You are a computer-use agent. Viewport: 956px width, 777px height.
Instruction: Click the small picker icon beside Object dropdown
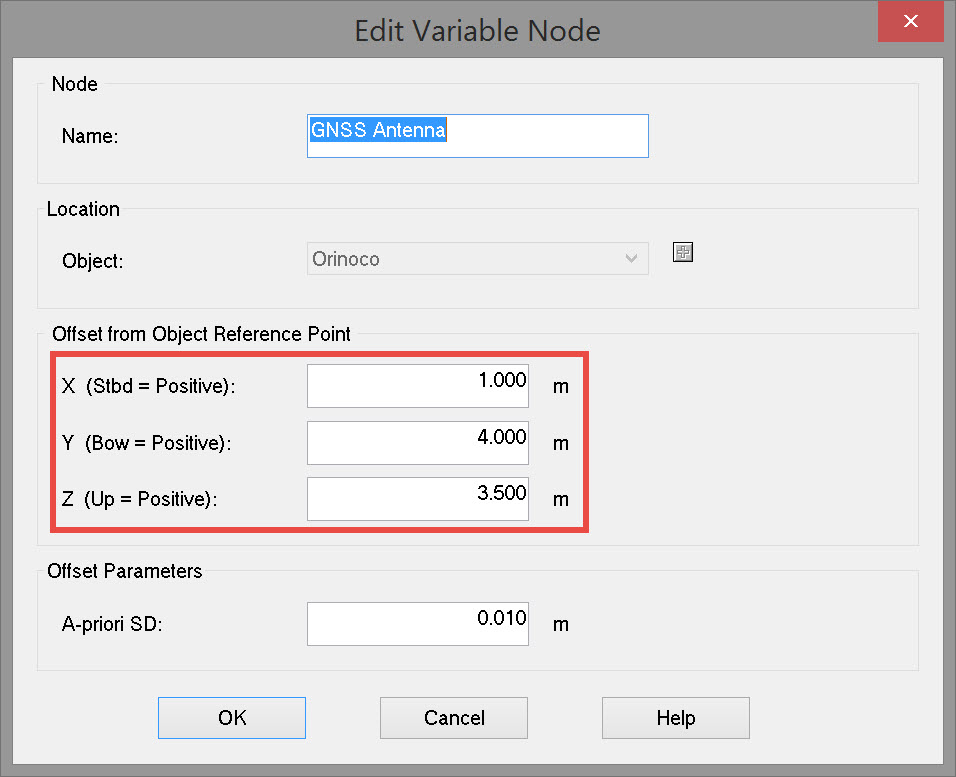[x=683, y=252]
